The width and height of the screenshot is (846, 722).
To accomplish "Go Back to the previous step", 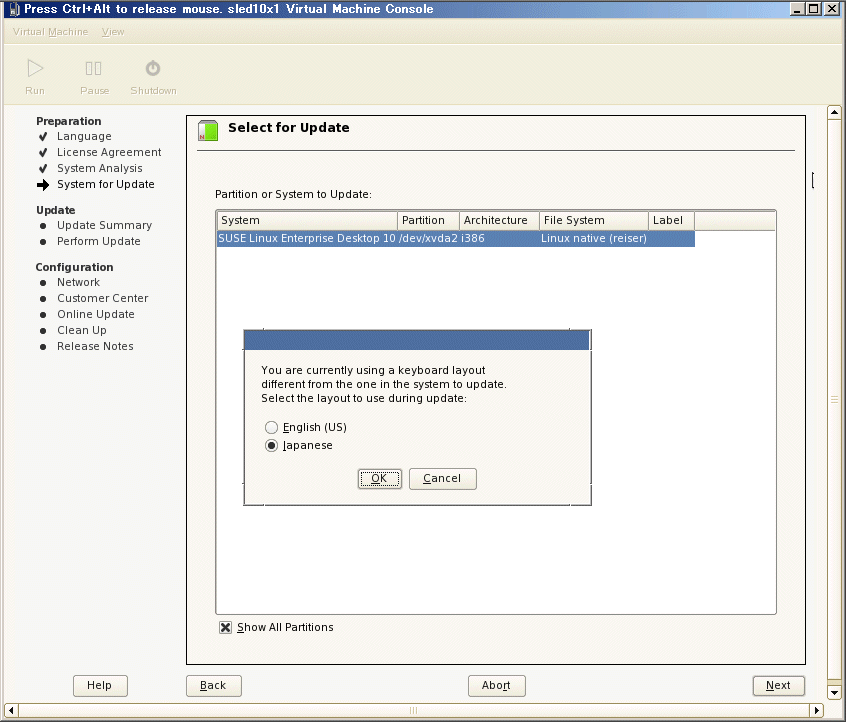I will pyautogui.click(x=214, y=685).
